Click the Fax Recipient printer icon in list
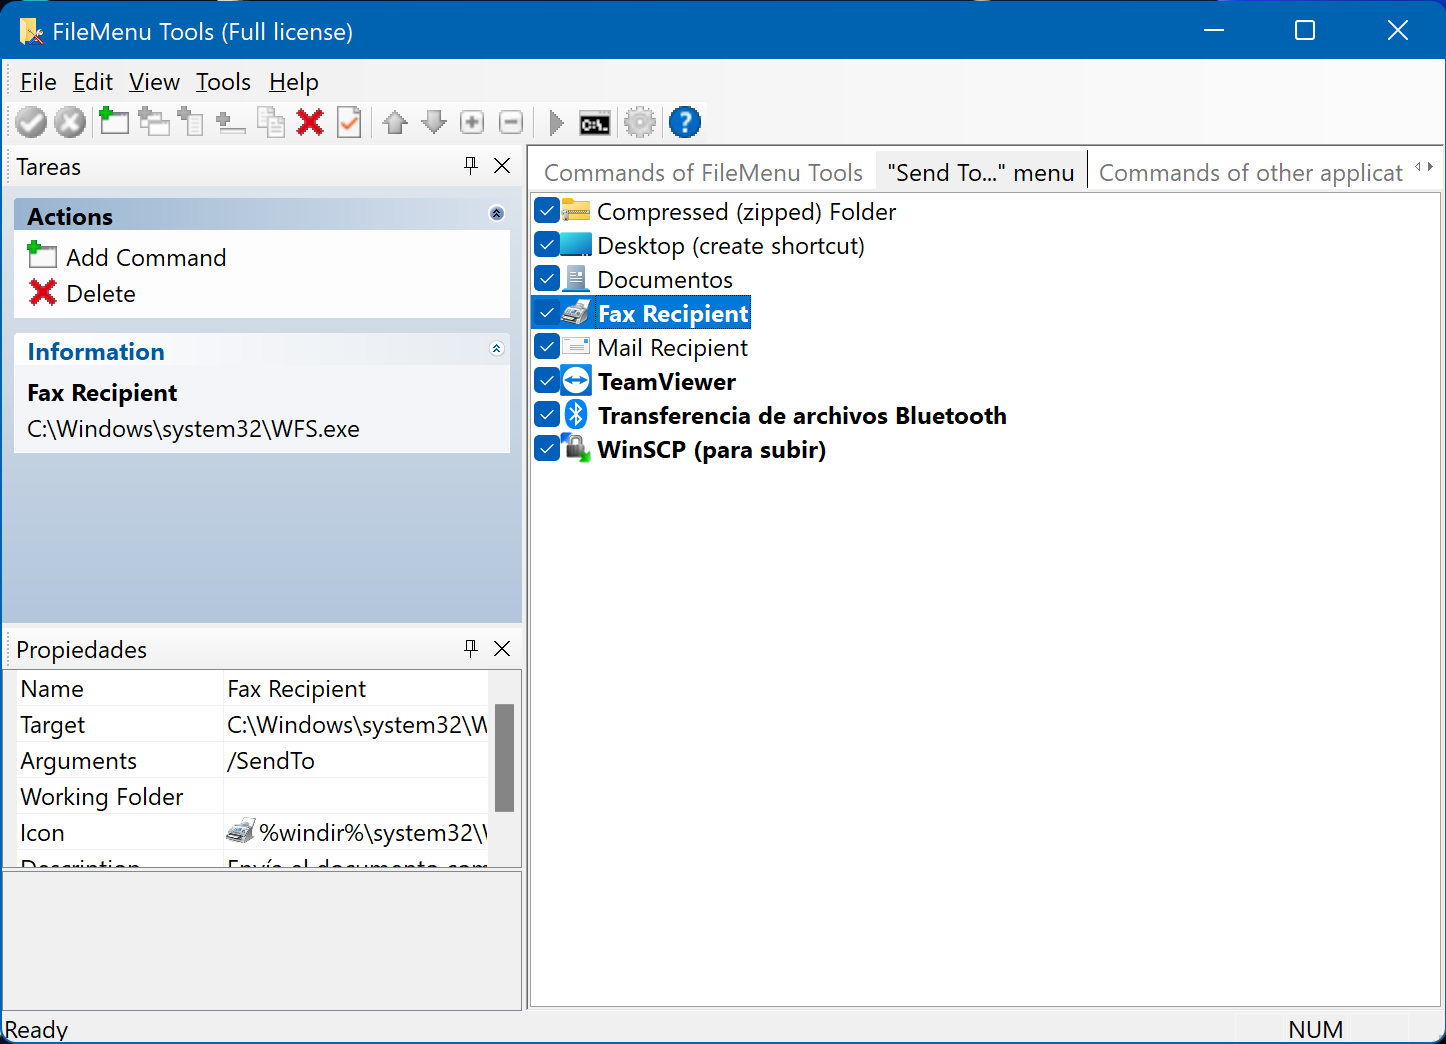 pyautogui.click(x=576, y=313)
